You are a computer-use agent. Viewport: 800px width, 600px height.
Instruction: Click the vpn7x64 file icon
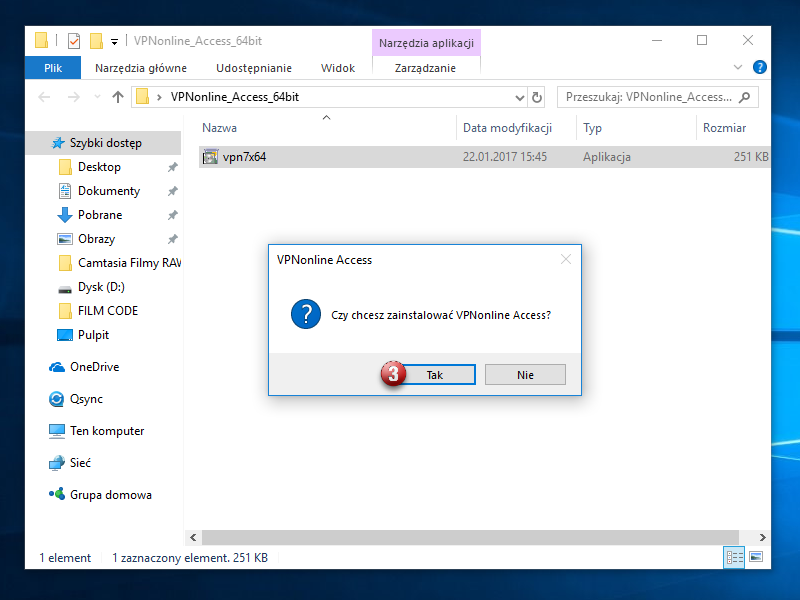coord(210,157)
